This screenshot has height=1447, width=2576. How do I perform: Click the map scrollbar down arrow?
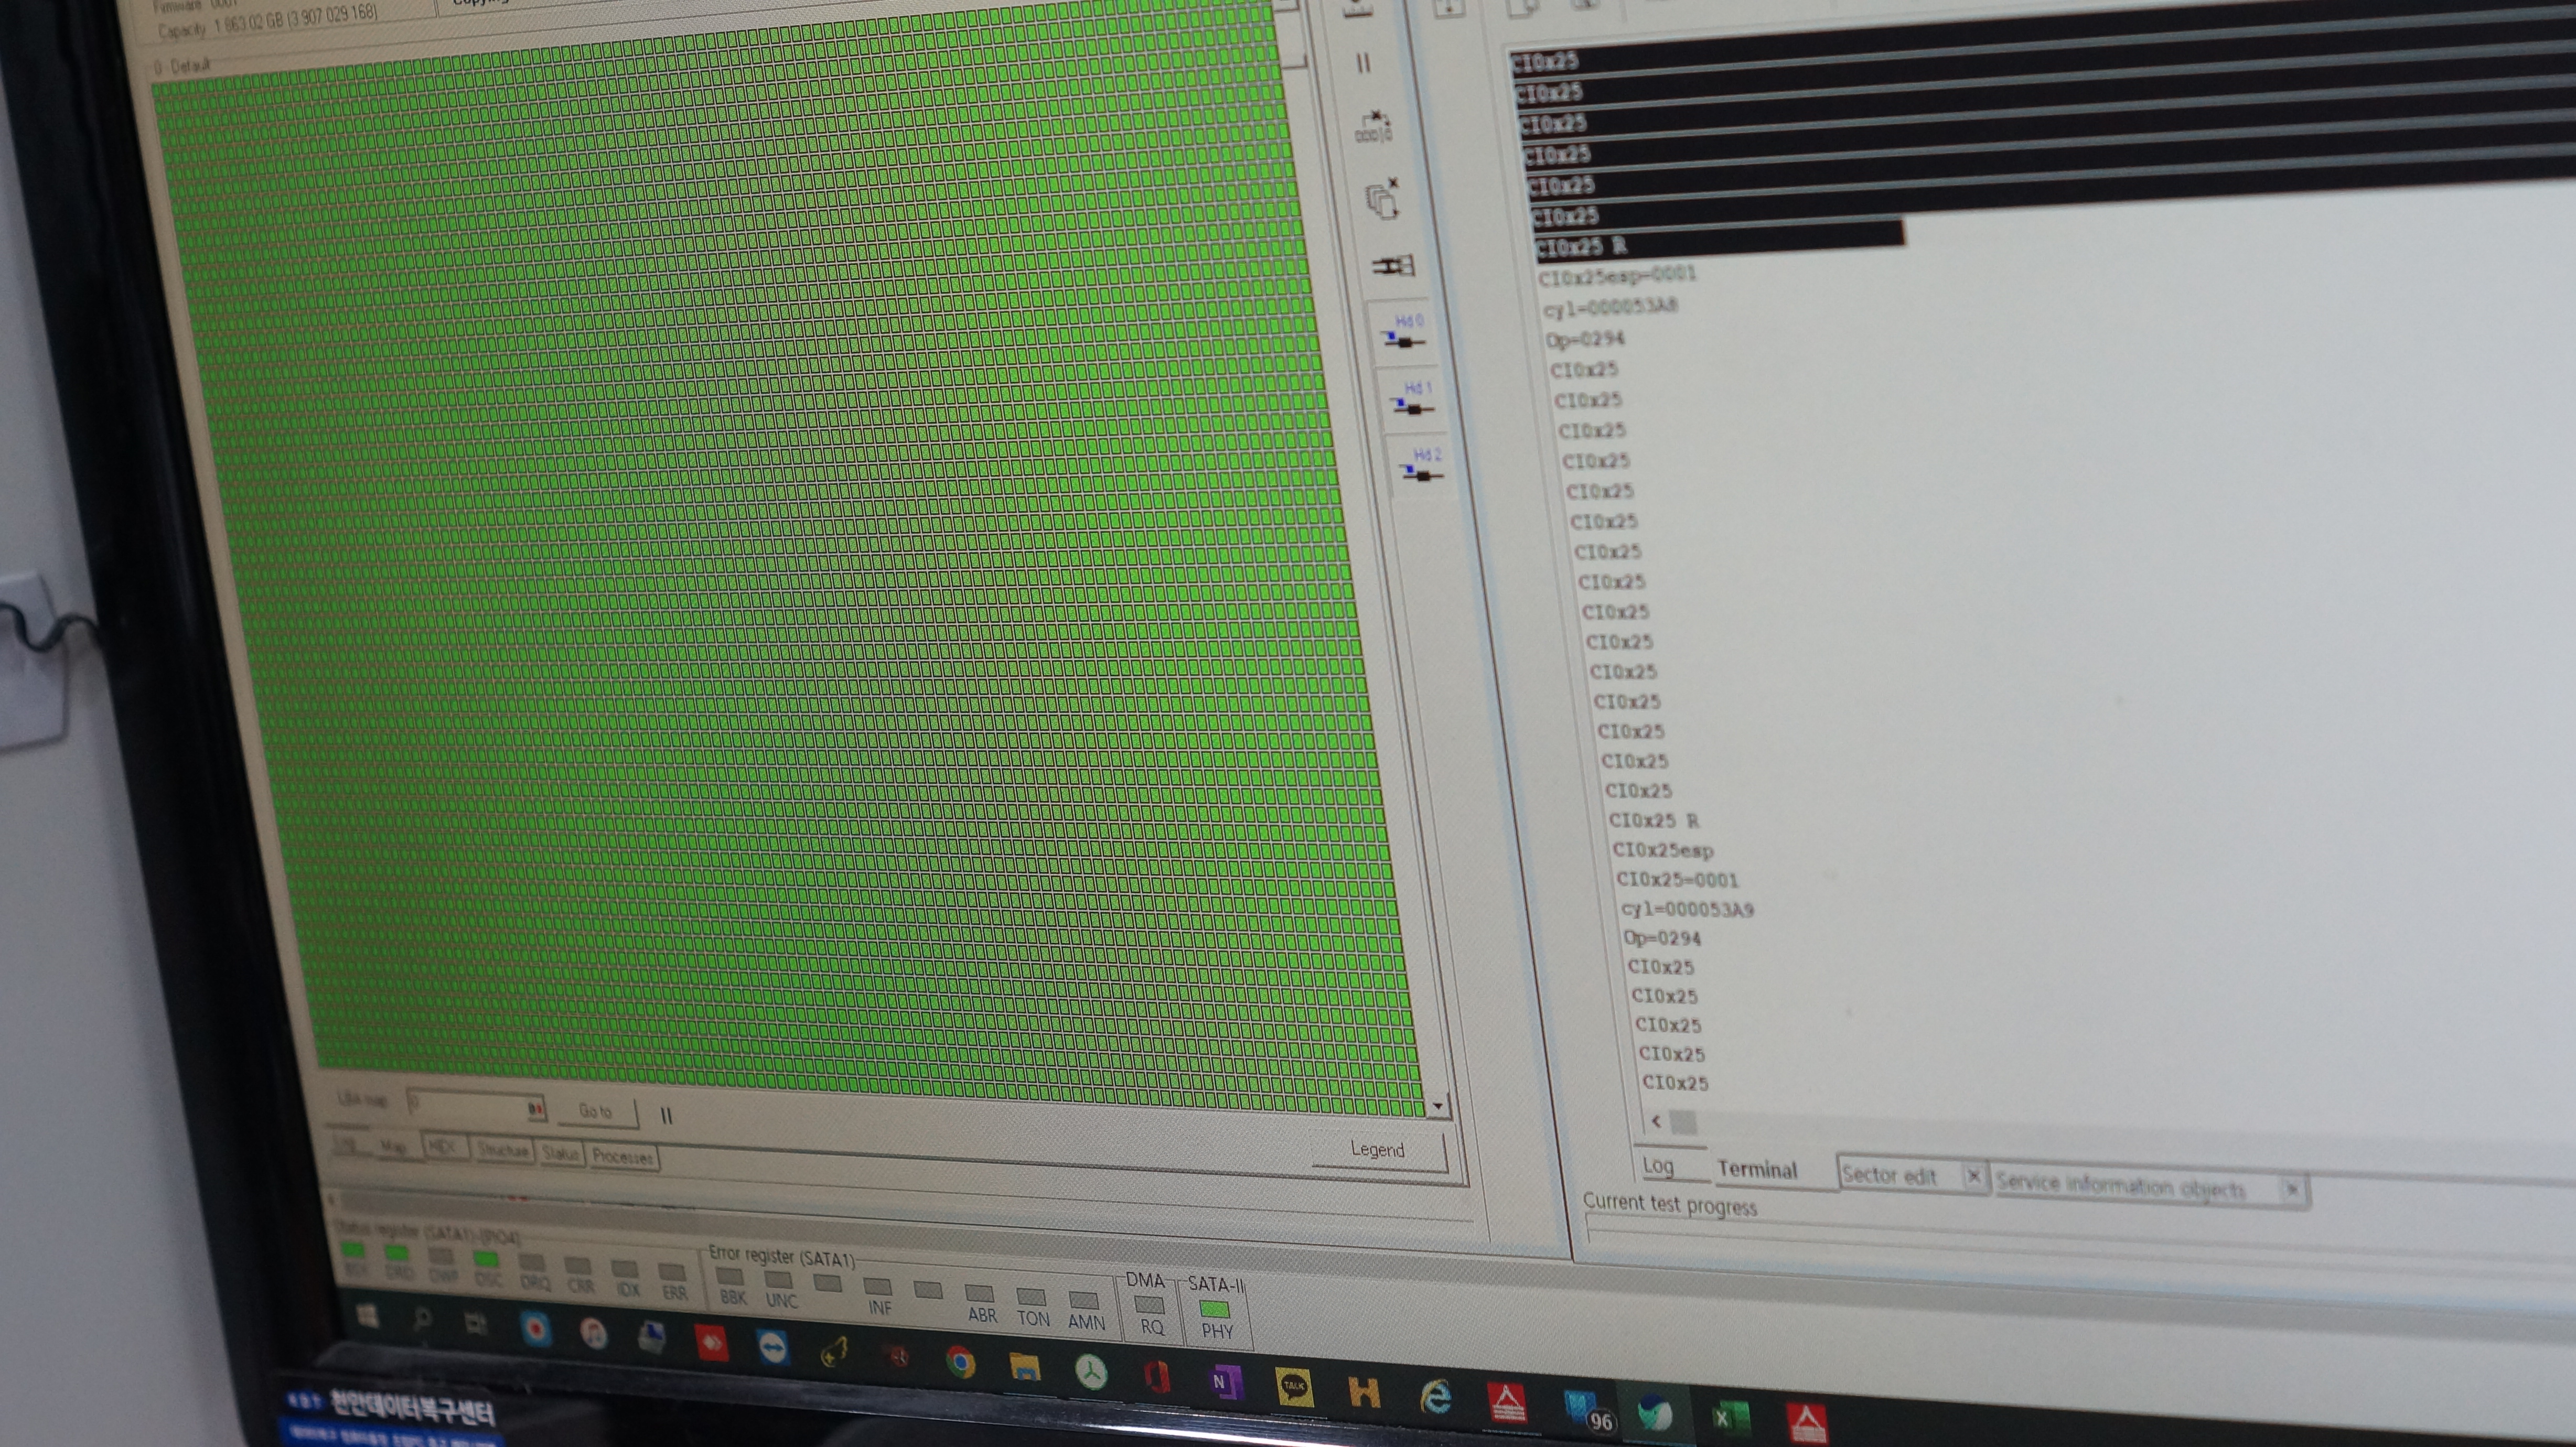(1437, 1105)
